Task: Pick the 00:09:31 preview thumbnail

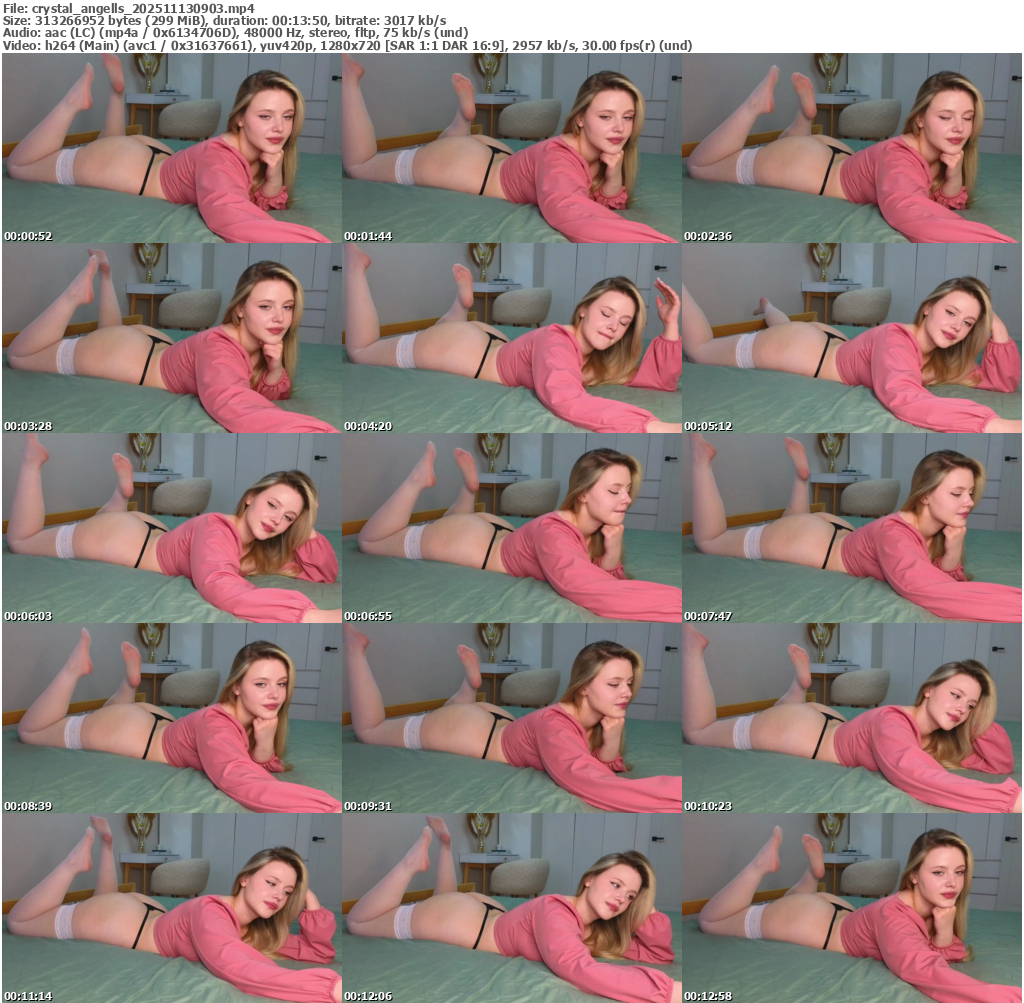Action: click(x=511, y=718)
